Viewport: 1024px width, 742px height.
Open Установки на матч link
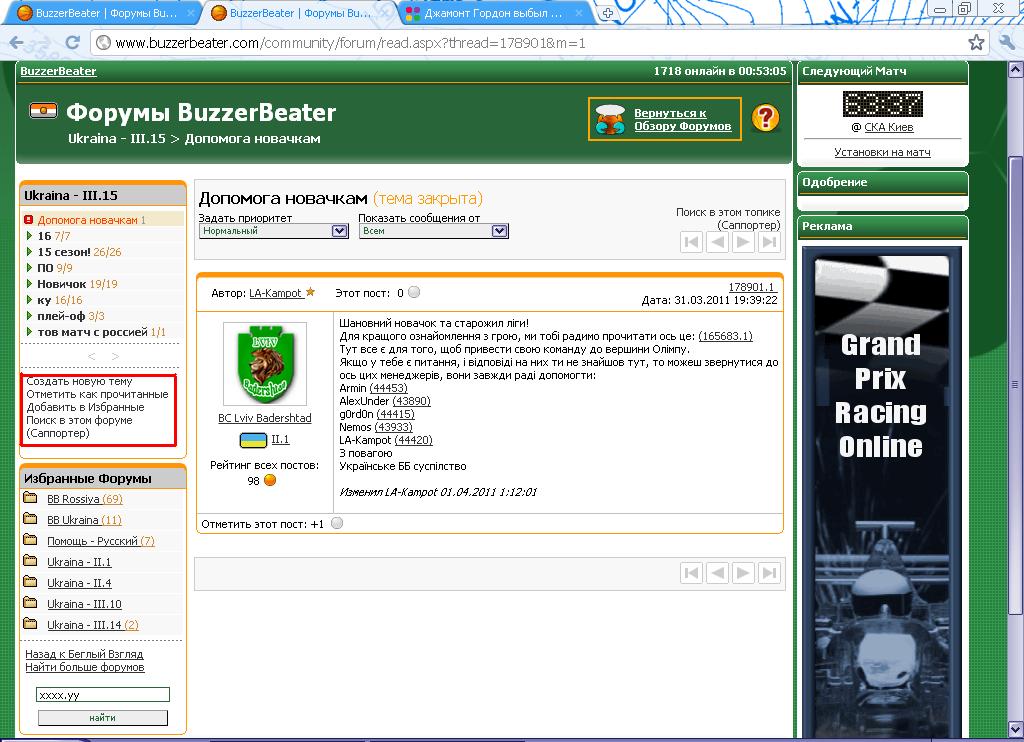point(882,152)
